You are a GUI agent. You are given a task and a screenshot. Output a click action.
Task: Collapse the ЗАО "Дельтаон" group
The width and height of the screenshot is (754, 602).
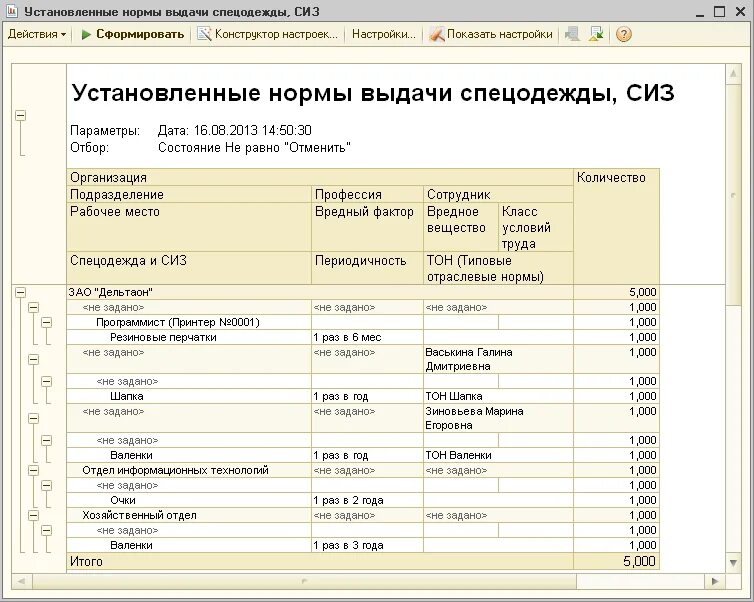pos(20,292)
